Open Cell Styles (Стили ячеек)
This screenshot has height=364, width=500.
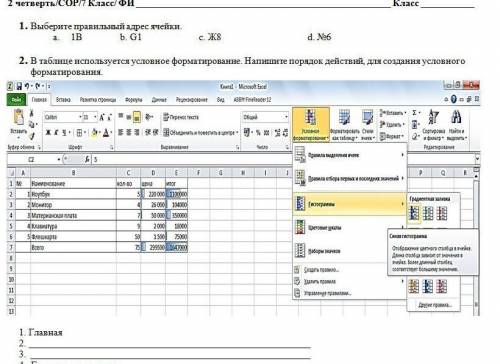pos(368,125)
